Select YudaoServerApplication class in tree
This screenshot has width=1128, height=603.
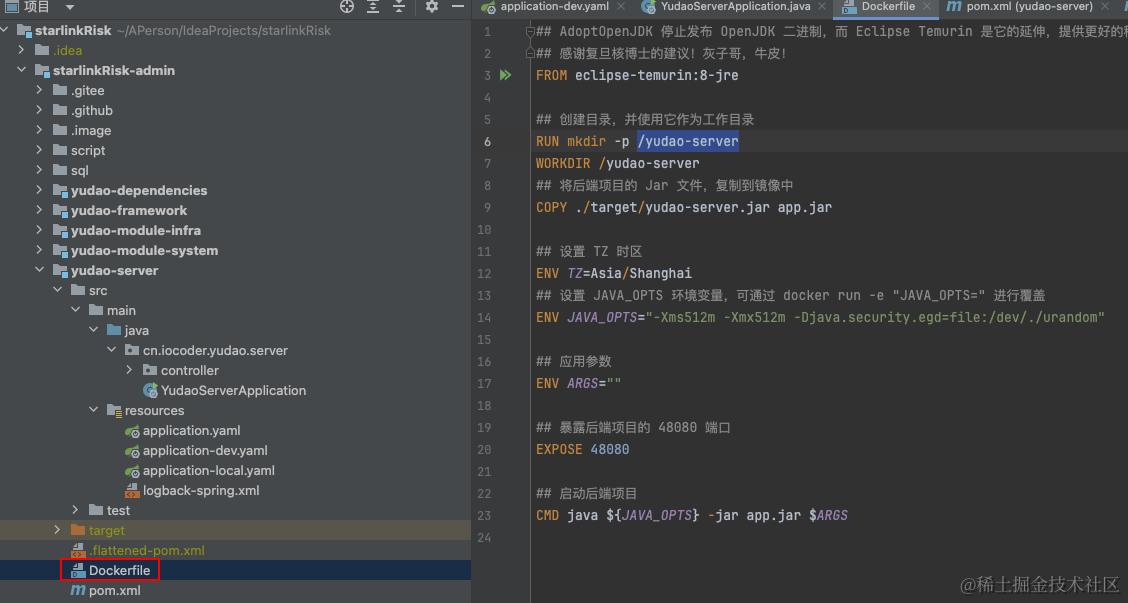pos(233,391)
